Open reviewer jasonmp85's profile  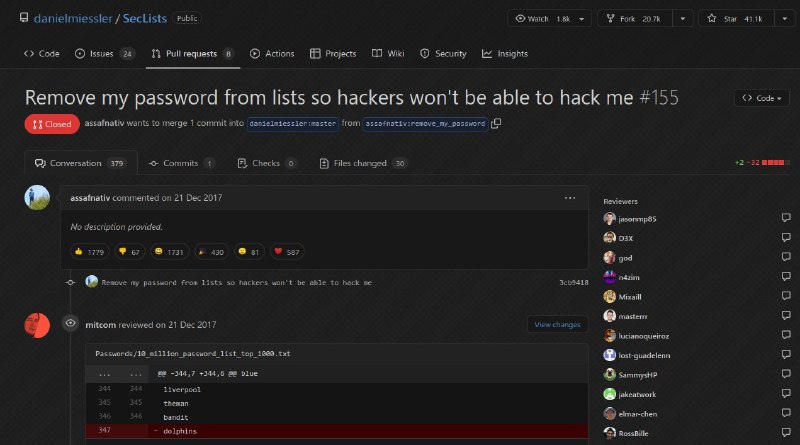pos(637,219)
